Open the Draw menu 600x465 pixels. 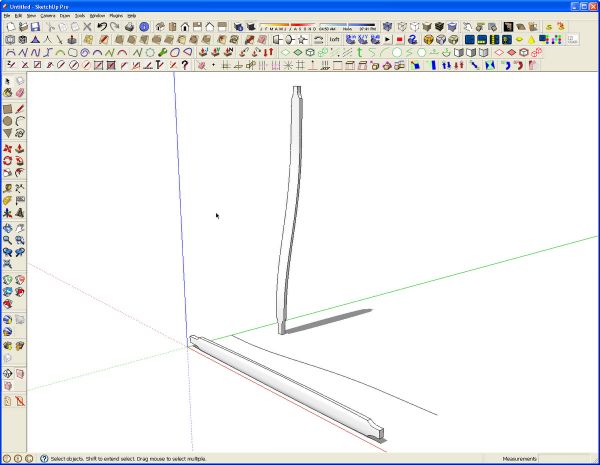click(x=65, y=16)
